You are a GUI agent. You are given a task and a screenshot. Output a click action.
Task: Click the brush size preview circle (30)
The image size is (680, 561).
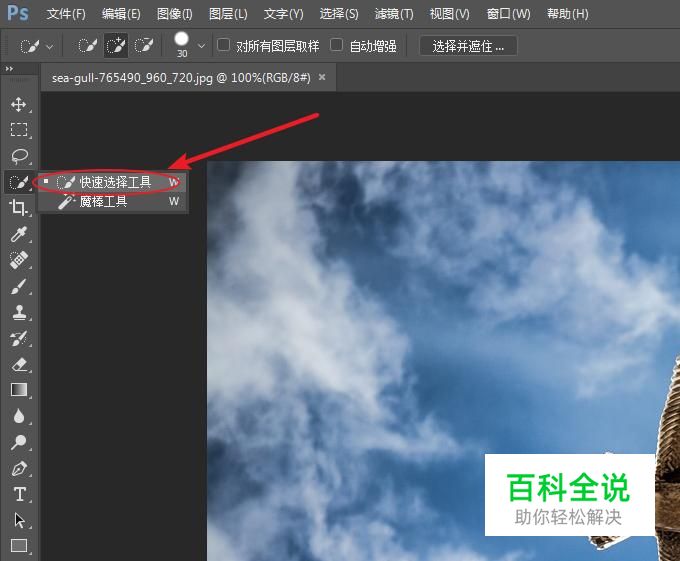click(x=181, y=39)
